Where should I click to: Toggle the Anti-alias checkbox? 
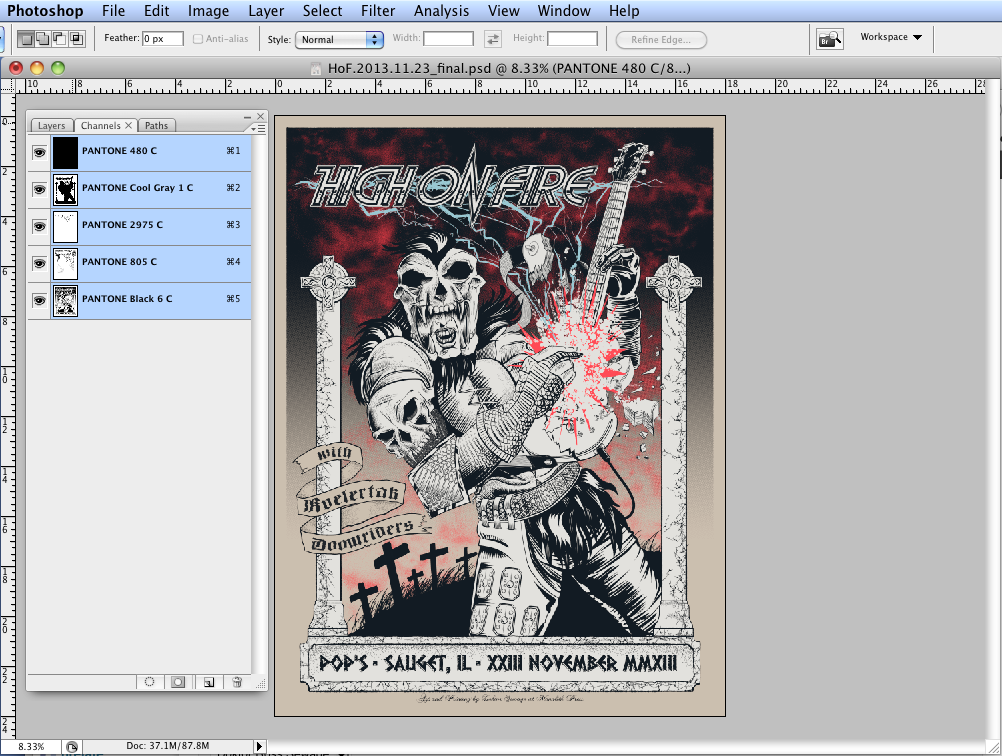(198, 39)
